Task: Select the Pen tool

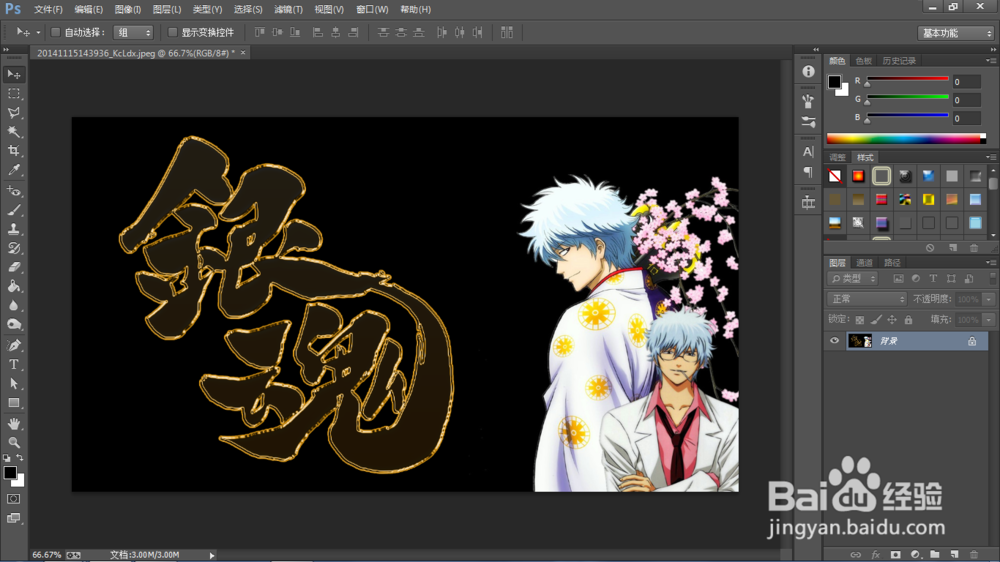Action: (x=13, y=346)
